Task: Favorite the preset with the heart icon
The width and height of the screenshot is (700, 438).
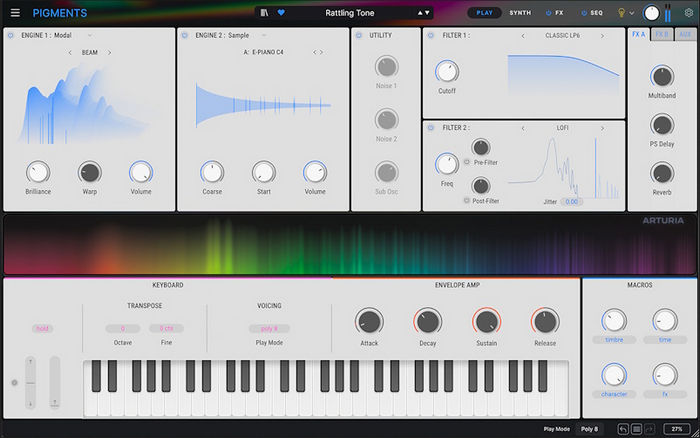Action: (281, 14)
